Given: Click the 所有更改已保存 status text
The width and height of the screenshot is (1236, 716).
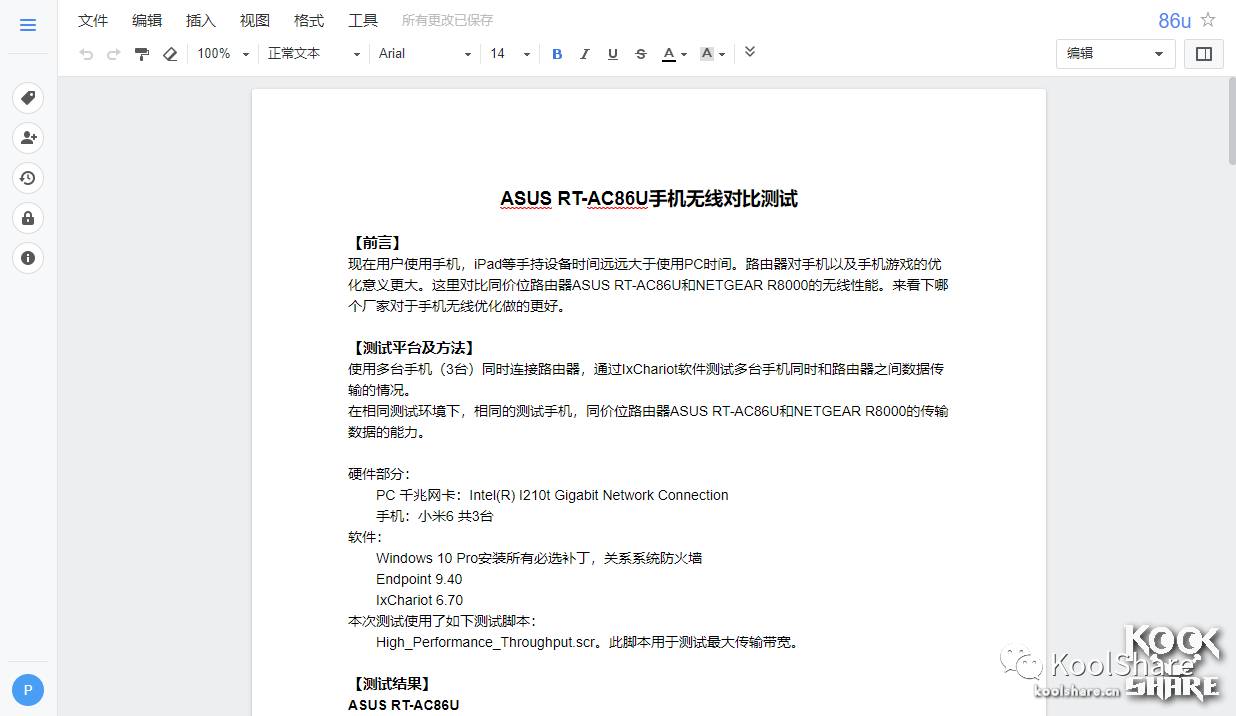Looking at the screenshot, I should pos(447,20).
